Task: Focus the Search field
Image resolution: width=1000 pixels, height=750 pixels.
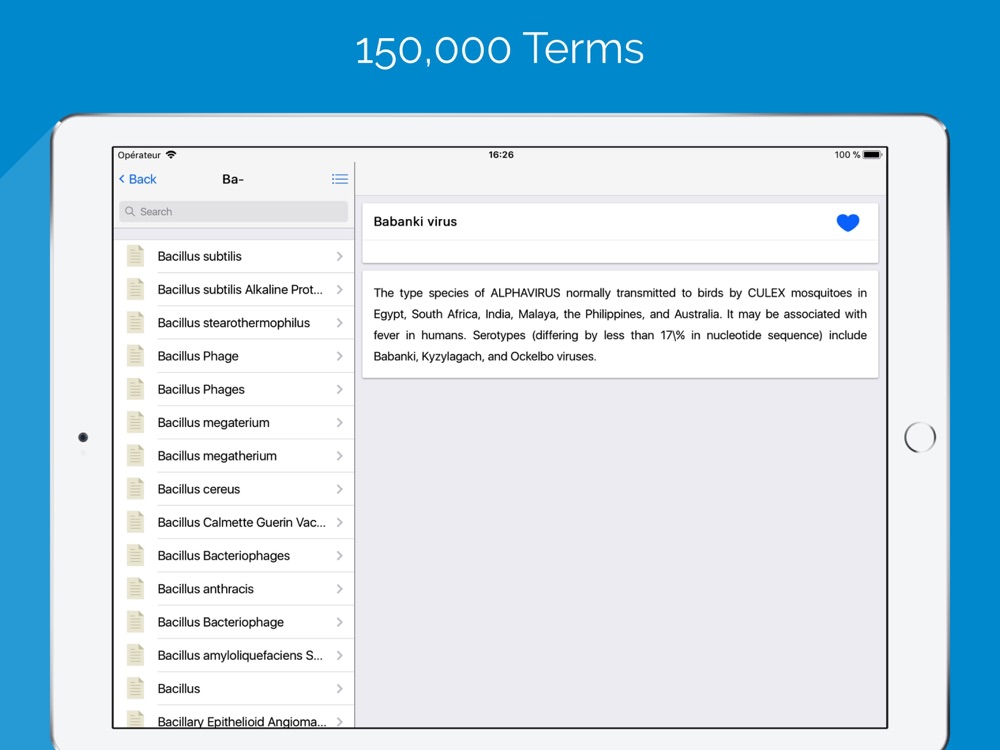Action: pyautogui.click(x=233, y=212)
